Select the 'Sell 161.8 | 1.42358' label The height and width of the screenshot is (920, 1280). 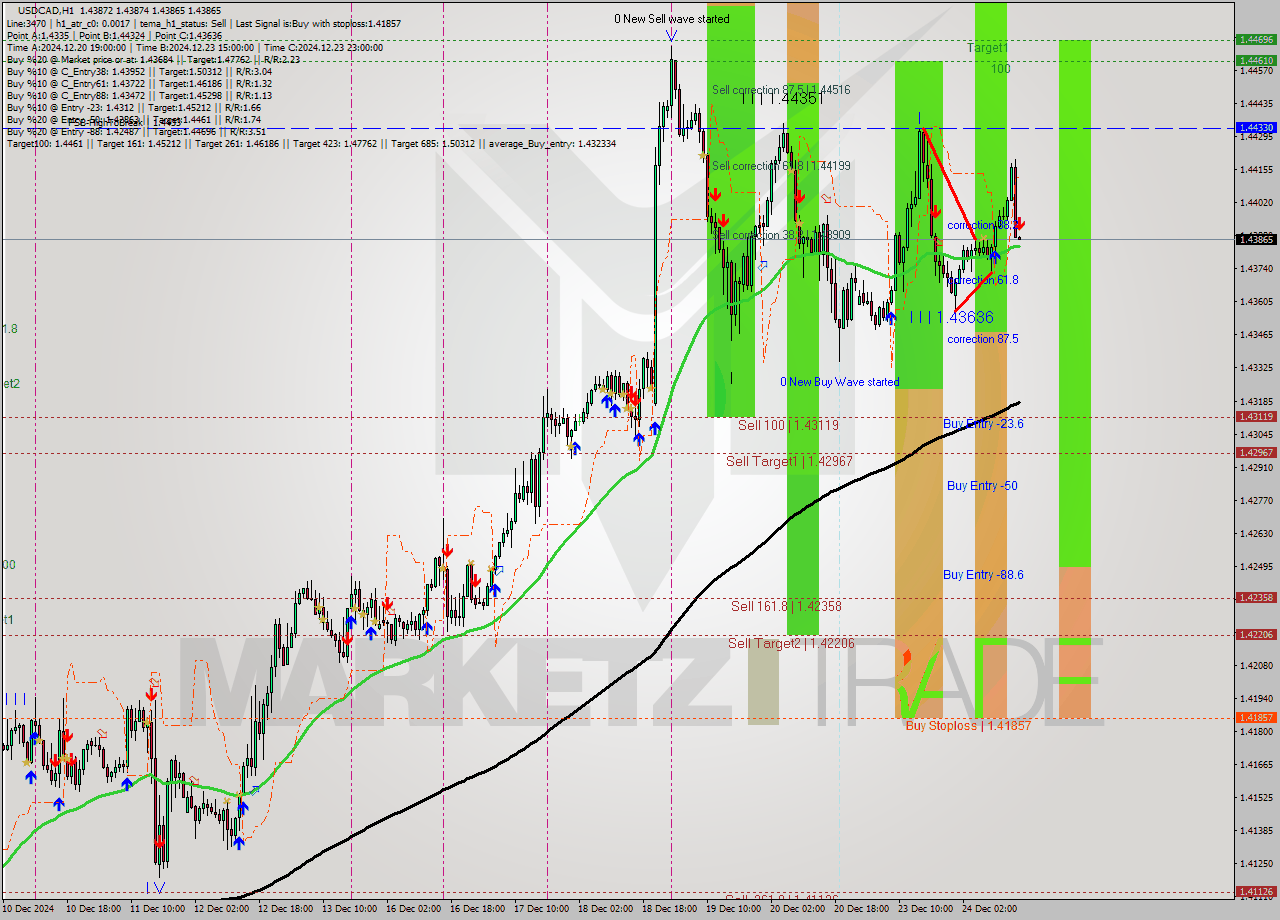[786, 606]
